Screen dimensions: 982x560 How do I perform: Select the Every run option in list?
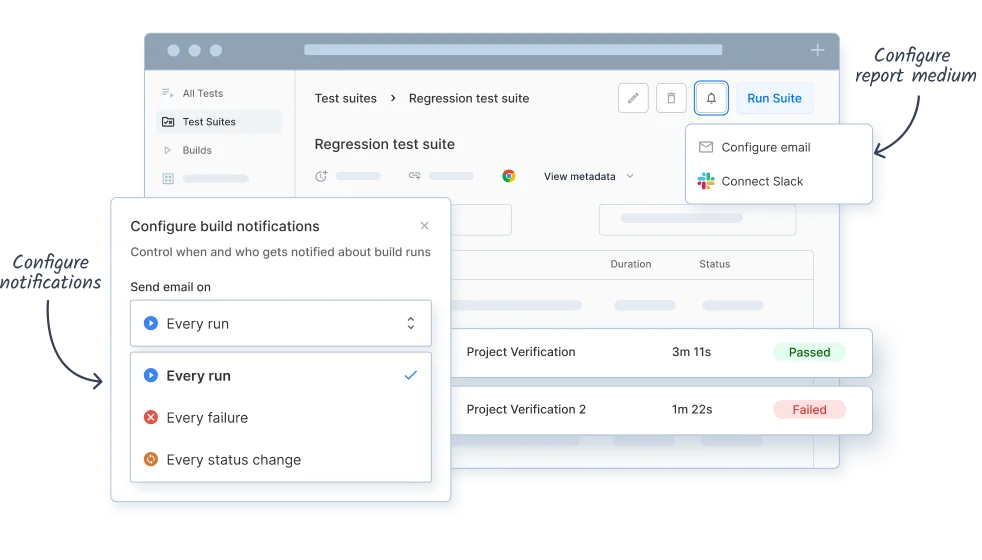pos(281,376)
